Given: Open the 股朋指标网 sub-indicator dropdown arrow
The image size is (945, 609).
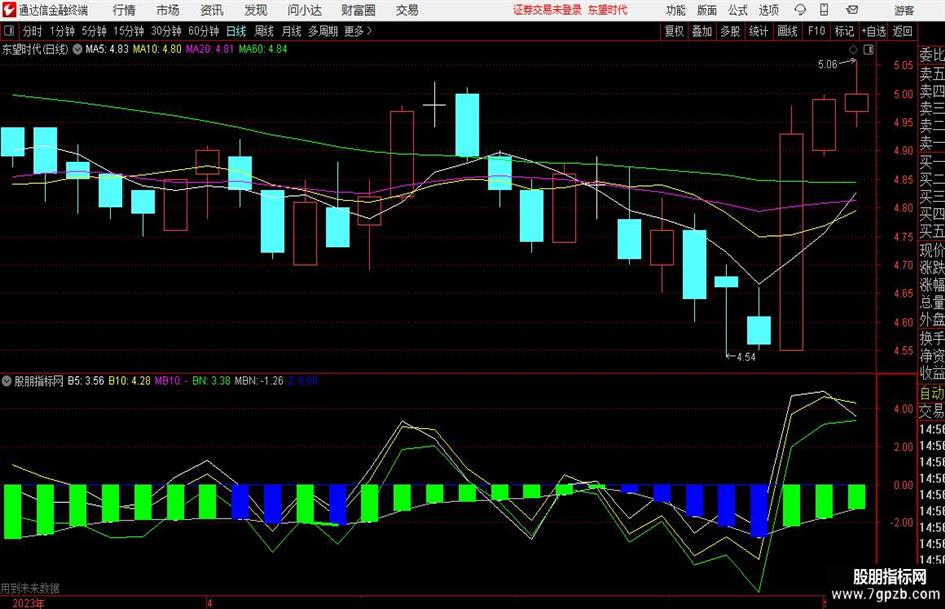Looking at the screenshot, I should tap(7, 381).
